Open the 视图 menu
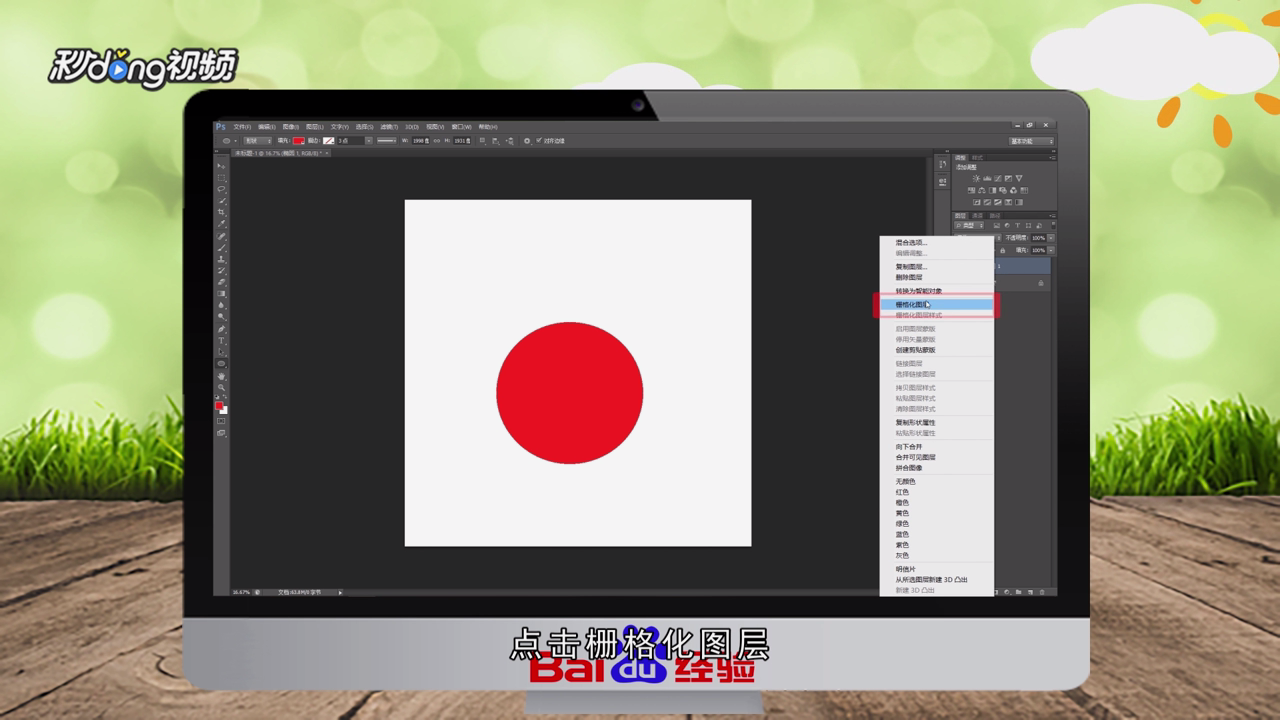This screenshot has height=720, width=1280. pyautogui.click(x=435, y=127)
